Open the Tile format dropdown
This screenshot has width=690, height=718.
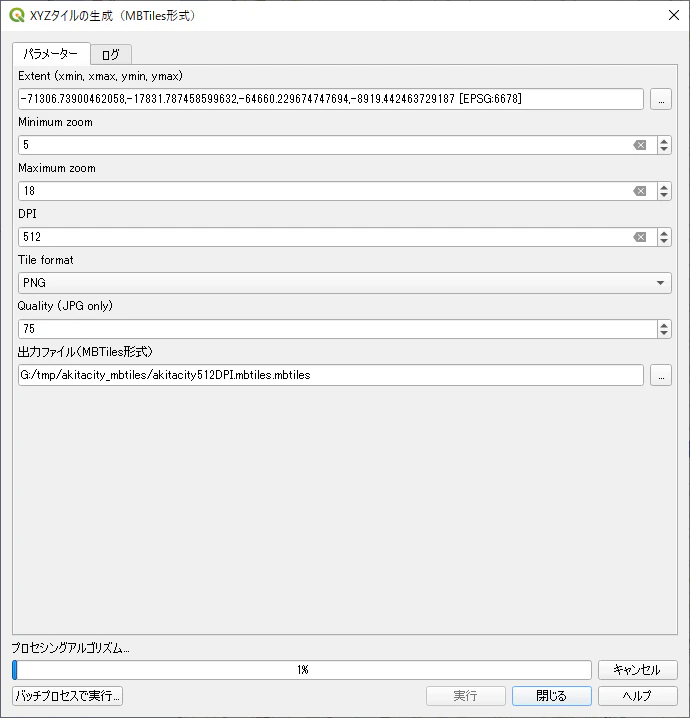click(344, 283)
